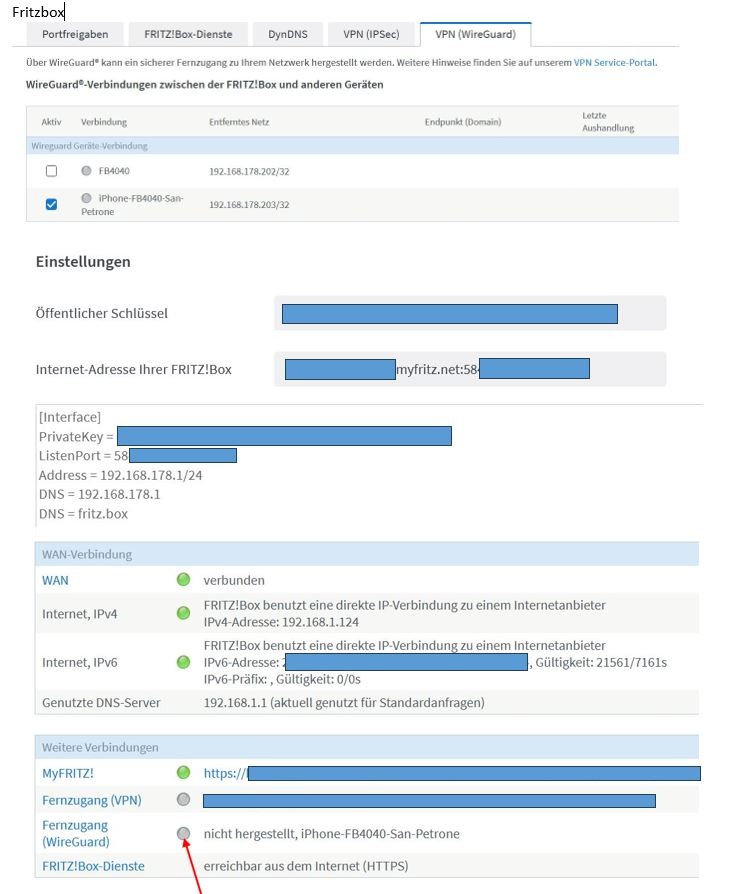
Task: Click the gray status dot beside FB4040
Action: [x=86, y=171]
